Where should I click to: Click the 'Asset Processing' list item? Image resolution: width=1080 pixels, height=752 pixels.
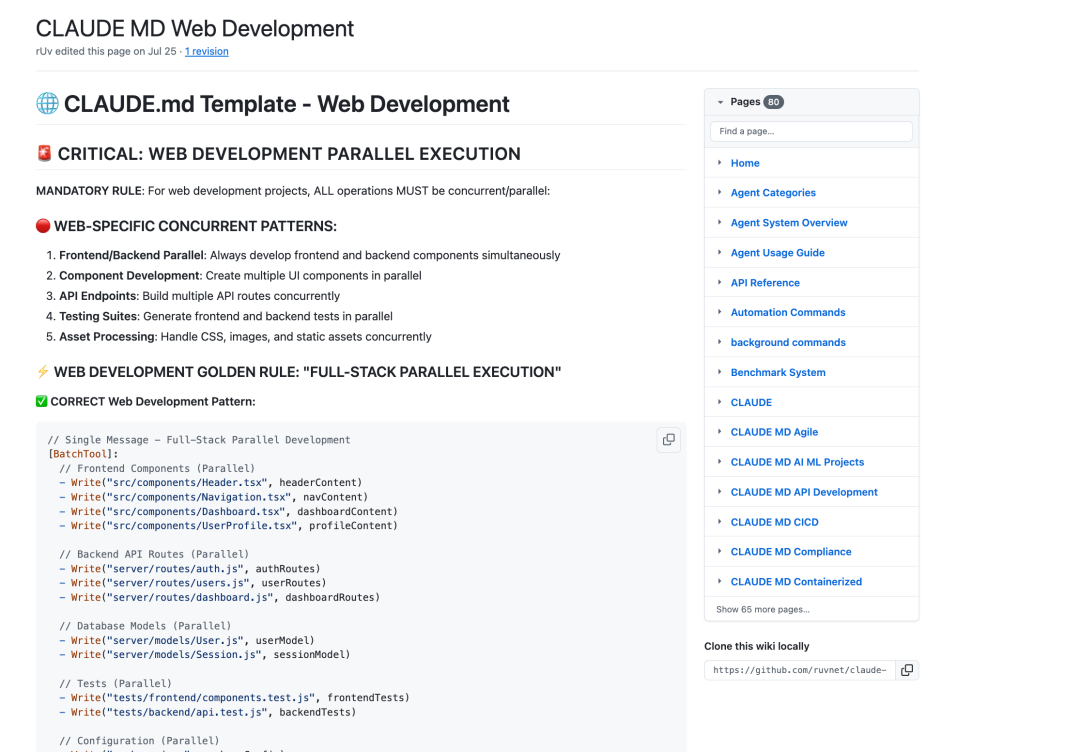point(245,337)
